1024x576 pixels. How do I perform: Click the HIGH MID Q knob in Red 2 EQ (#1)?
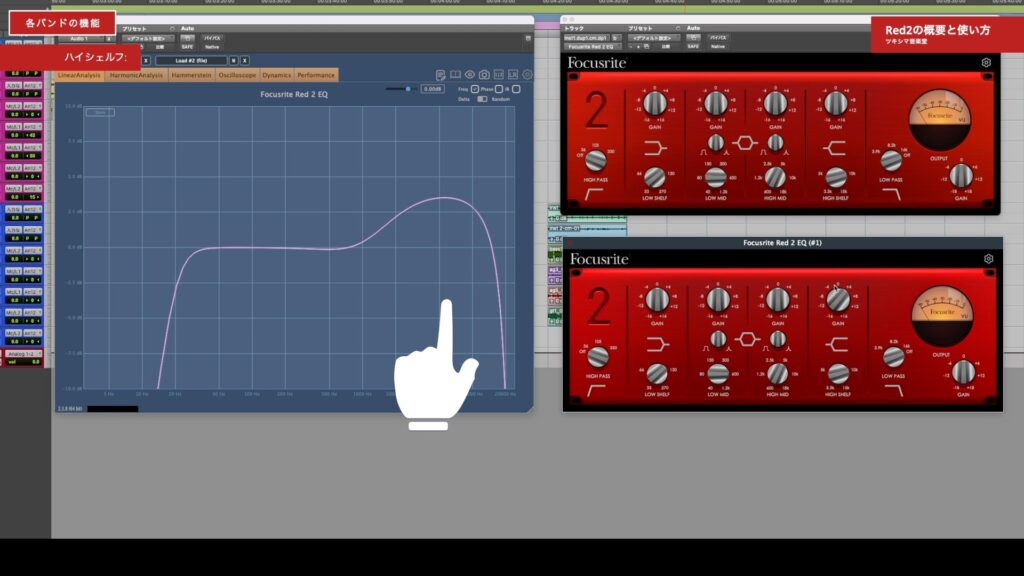coord(778,339)
